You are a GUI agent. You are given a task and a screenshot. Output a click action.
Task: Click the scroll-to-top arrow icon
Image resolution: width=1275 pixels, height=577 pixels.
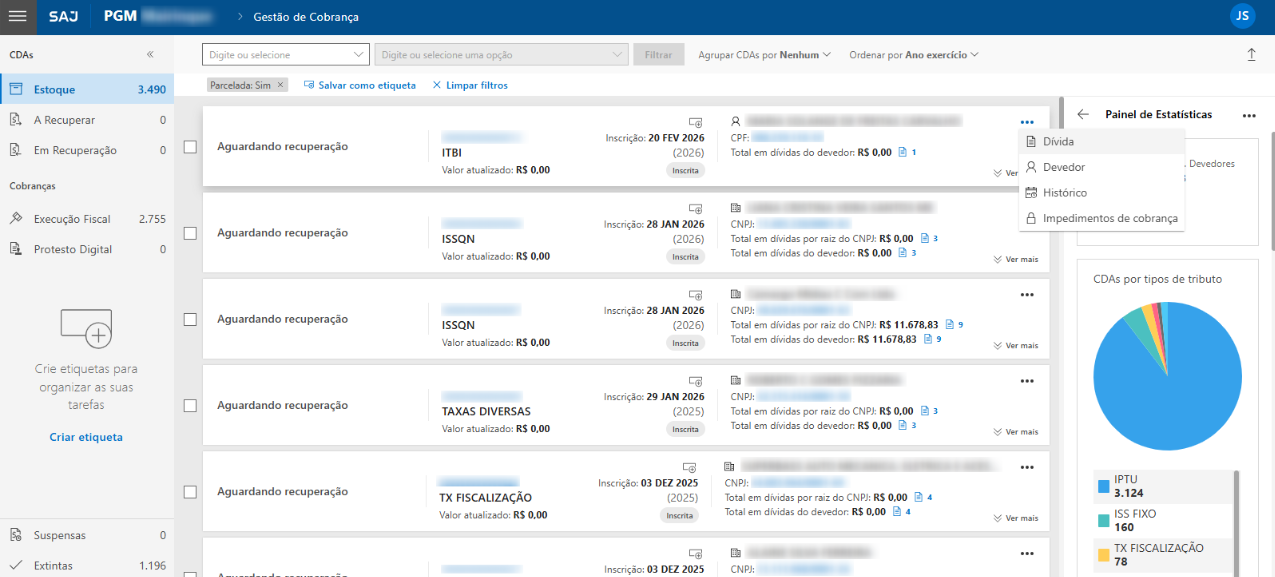(x=1251, y=55)
